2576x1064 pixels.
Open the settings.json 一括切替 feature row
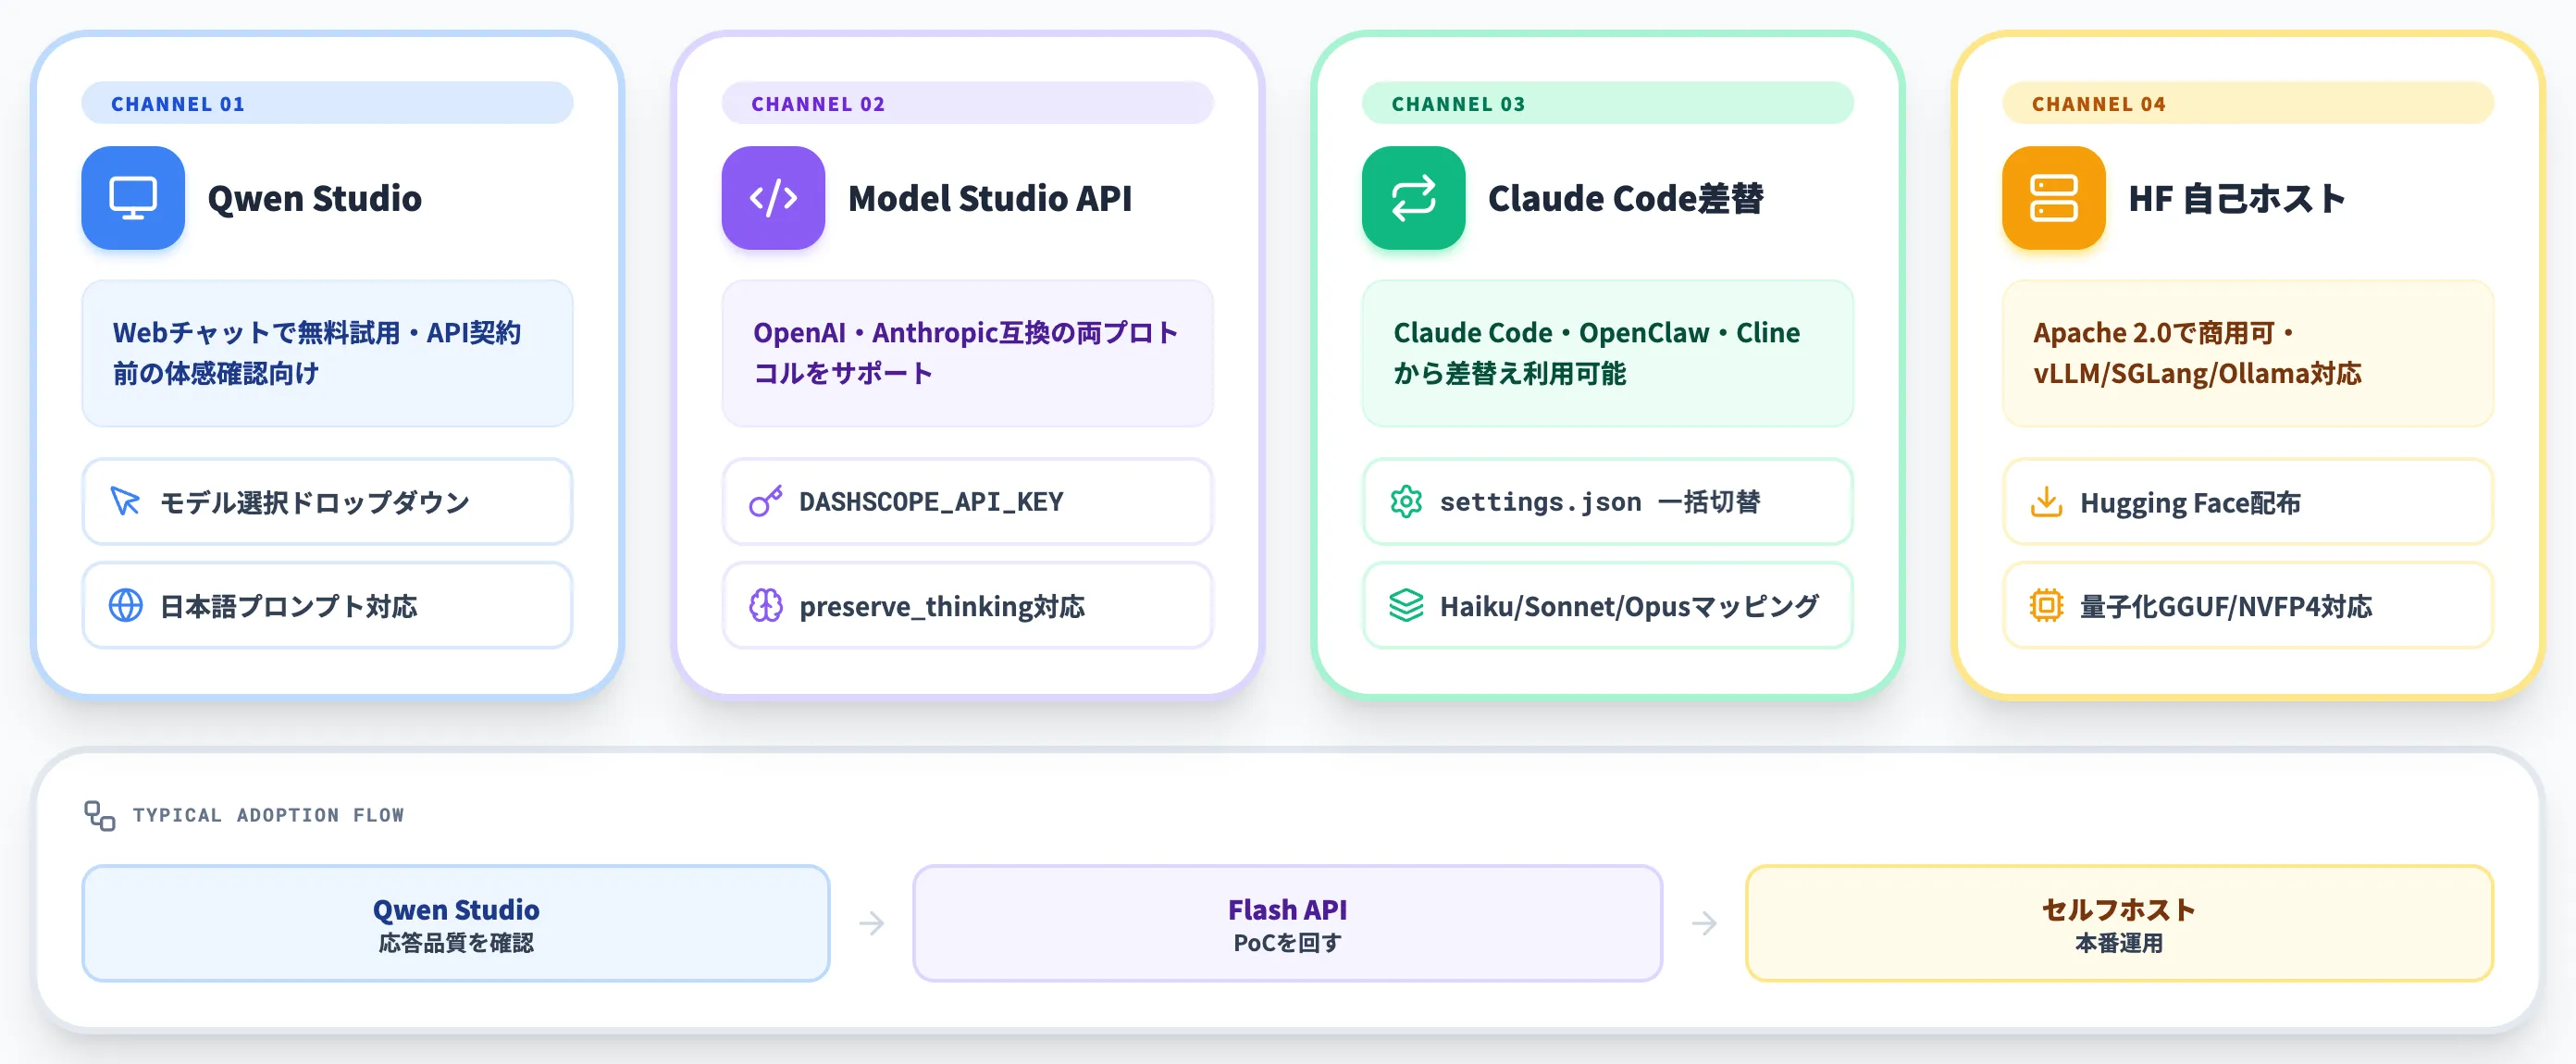(1607, 501)
